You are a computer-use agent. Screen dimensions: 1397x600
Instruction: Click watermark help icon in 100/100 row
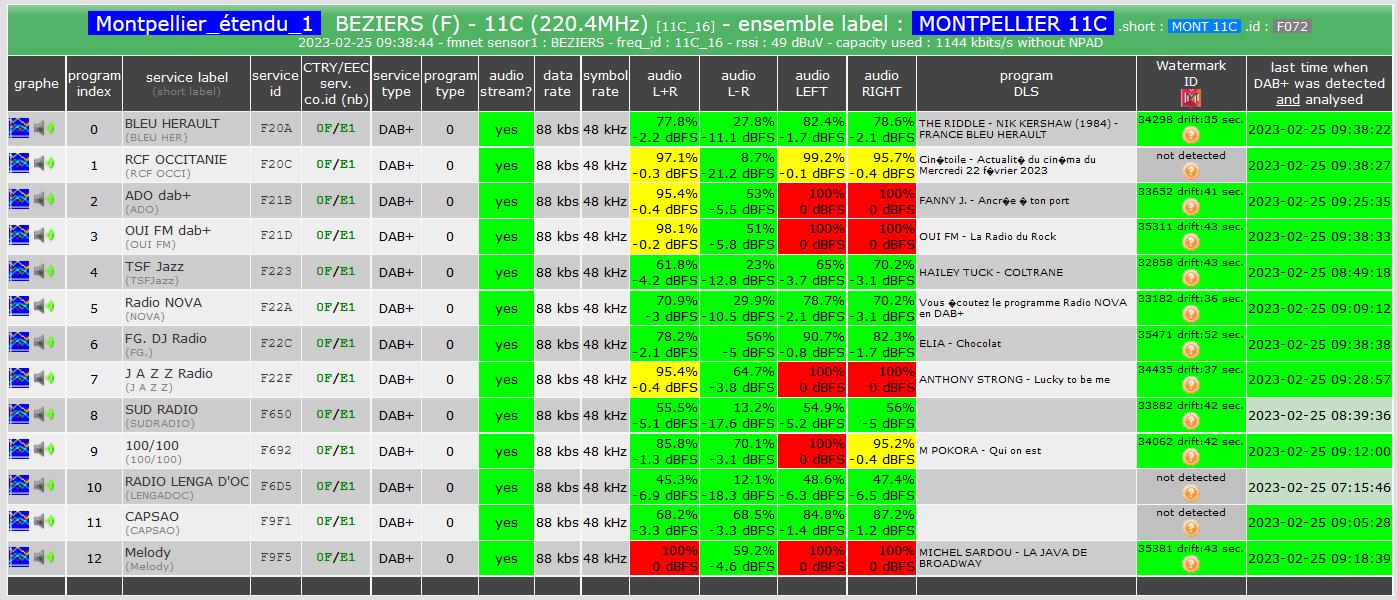point(1190,457)
